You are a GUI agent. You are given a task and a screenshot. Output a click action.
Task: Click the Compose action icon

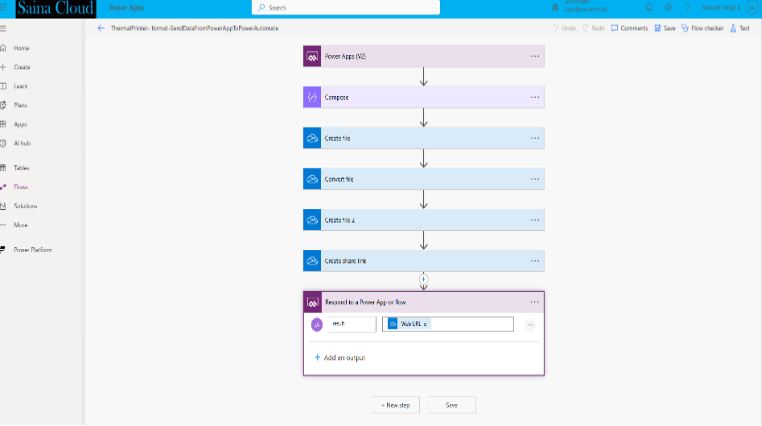(311, 98)
